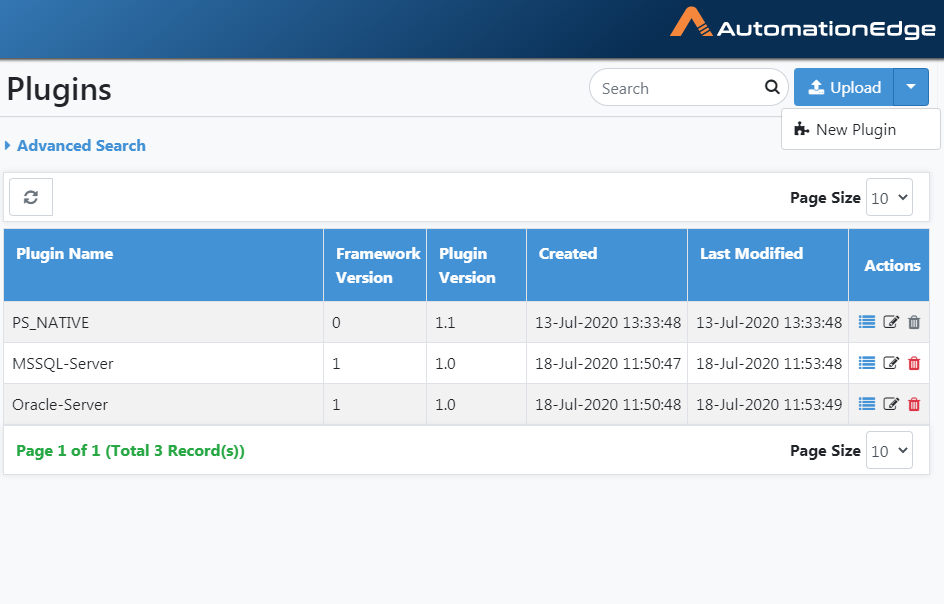Delete the MSSQL-Server plugin
The height and width of the screenshot is (604, 944).
pyautogui.click(x=914, y=363)
